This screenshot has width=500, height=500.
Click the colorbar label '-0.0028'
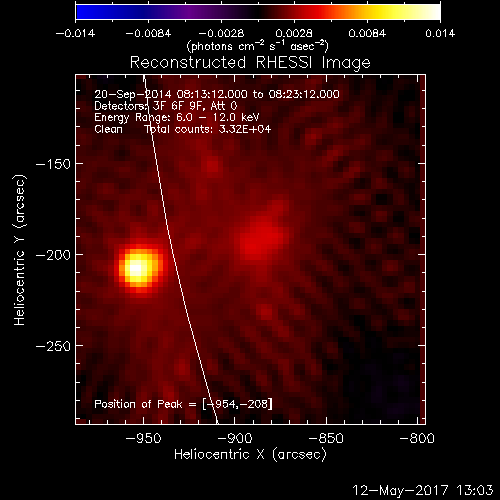pyautogui.click(x=221, y=34)
